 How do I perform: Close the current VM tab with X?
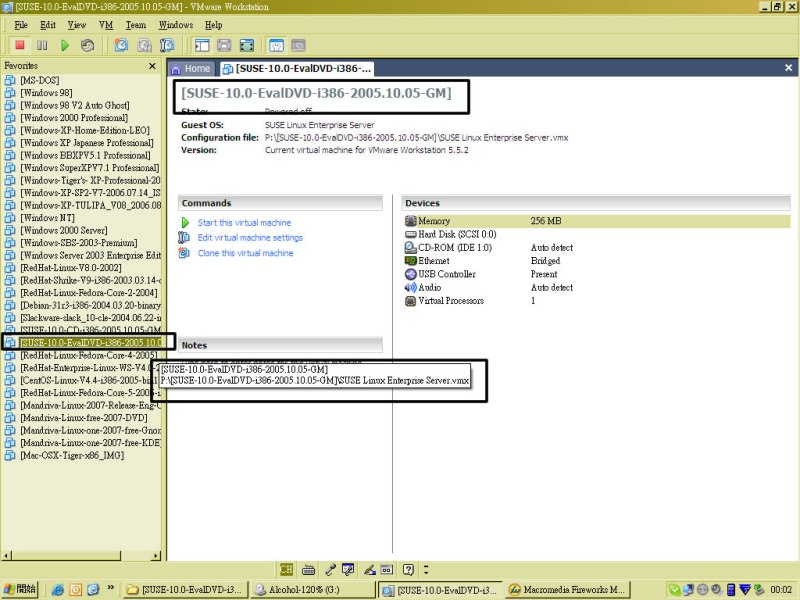tap(788, 67)
